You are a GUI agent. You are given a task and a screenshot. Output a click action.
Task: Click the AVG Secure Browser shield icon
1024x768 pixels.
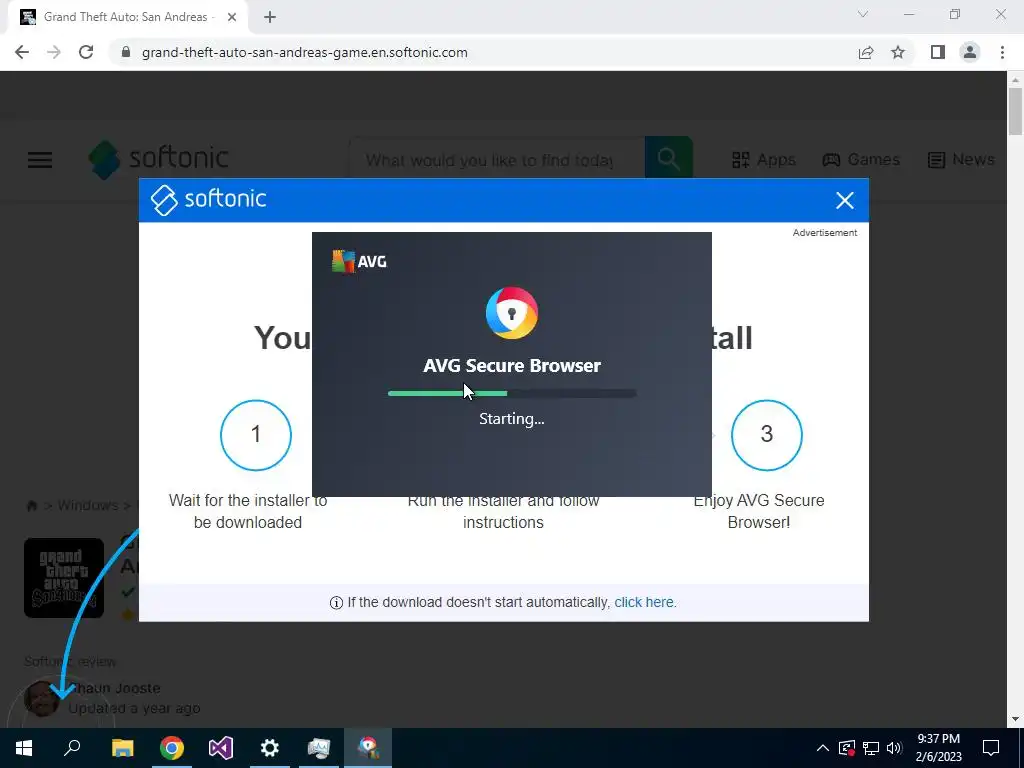[x=512, y=313]
